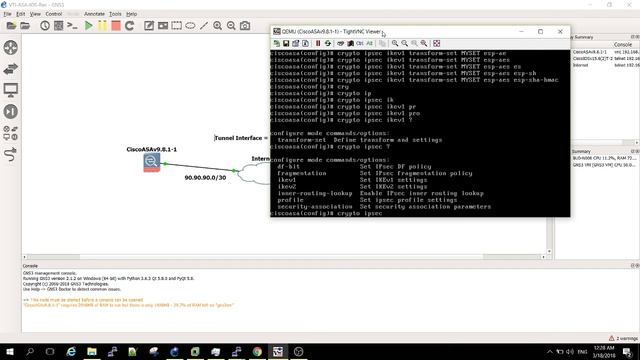Click the 2 warnings status indicator

pos(623,338)
